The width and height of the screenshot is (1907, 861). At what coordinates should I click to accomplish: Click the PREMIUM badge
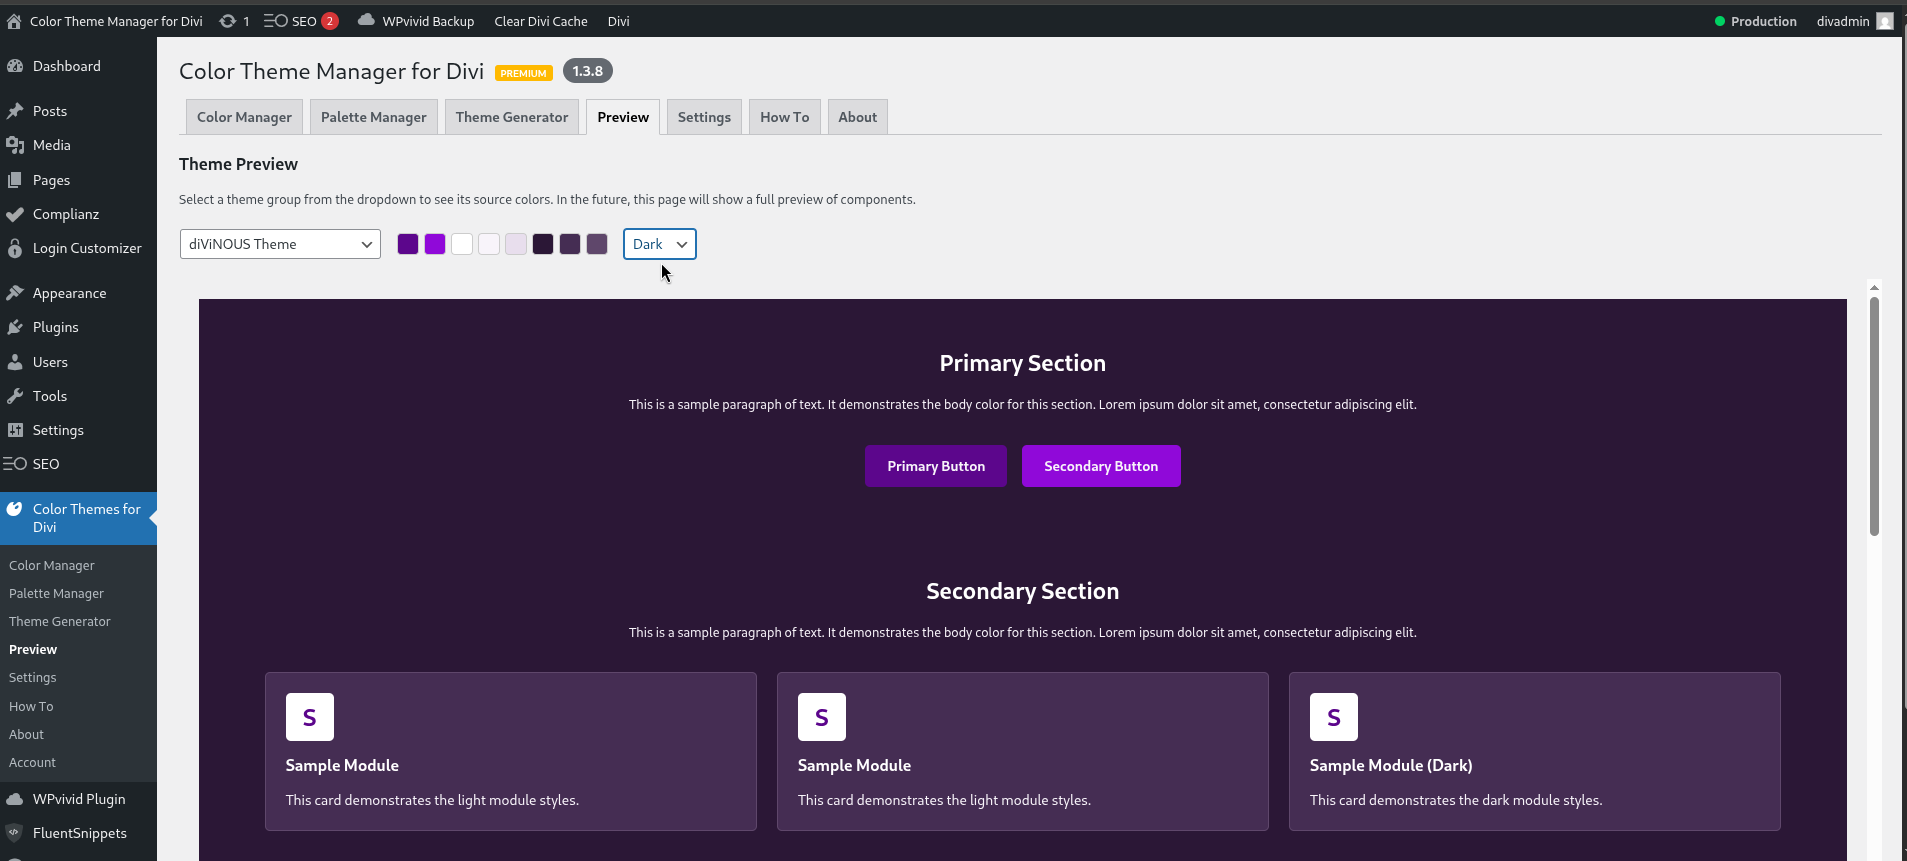[x=524, y=73]
